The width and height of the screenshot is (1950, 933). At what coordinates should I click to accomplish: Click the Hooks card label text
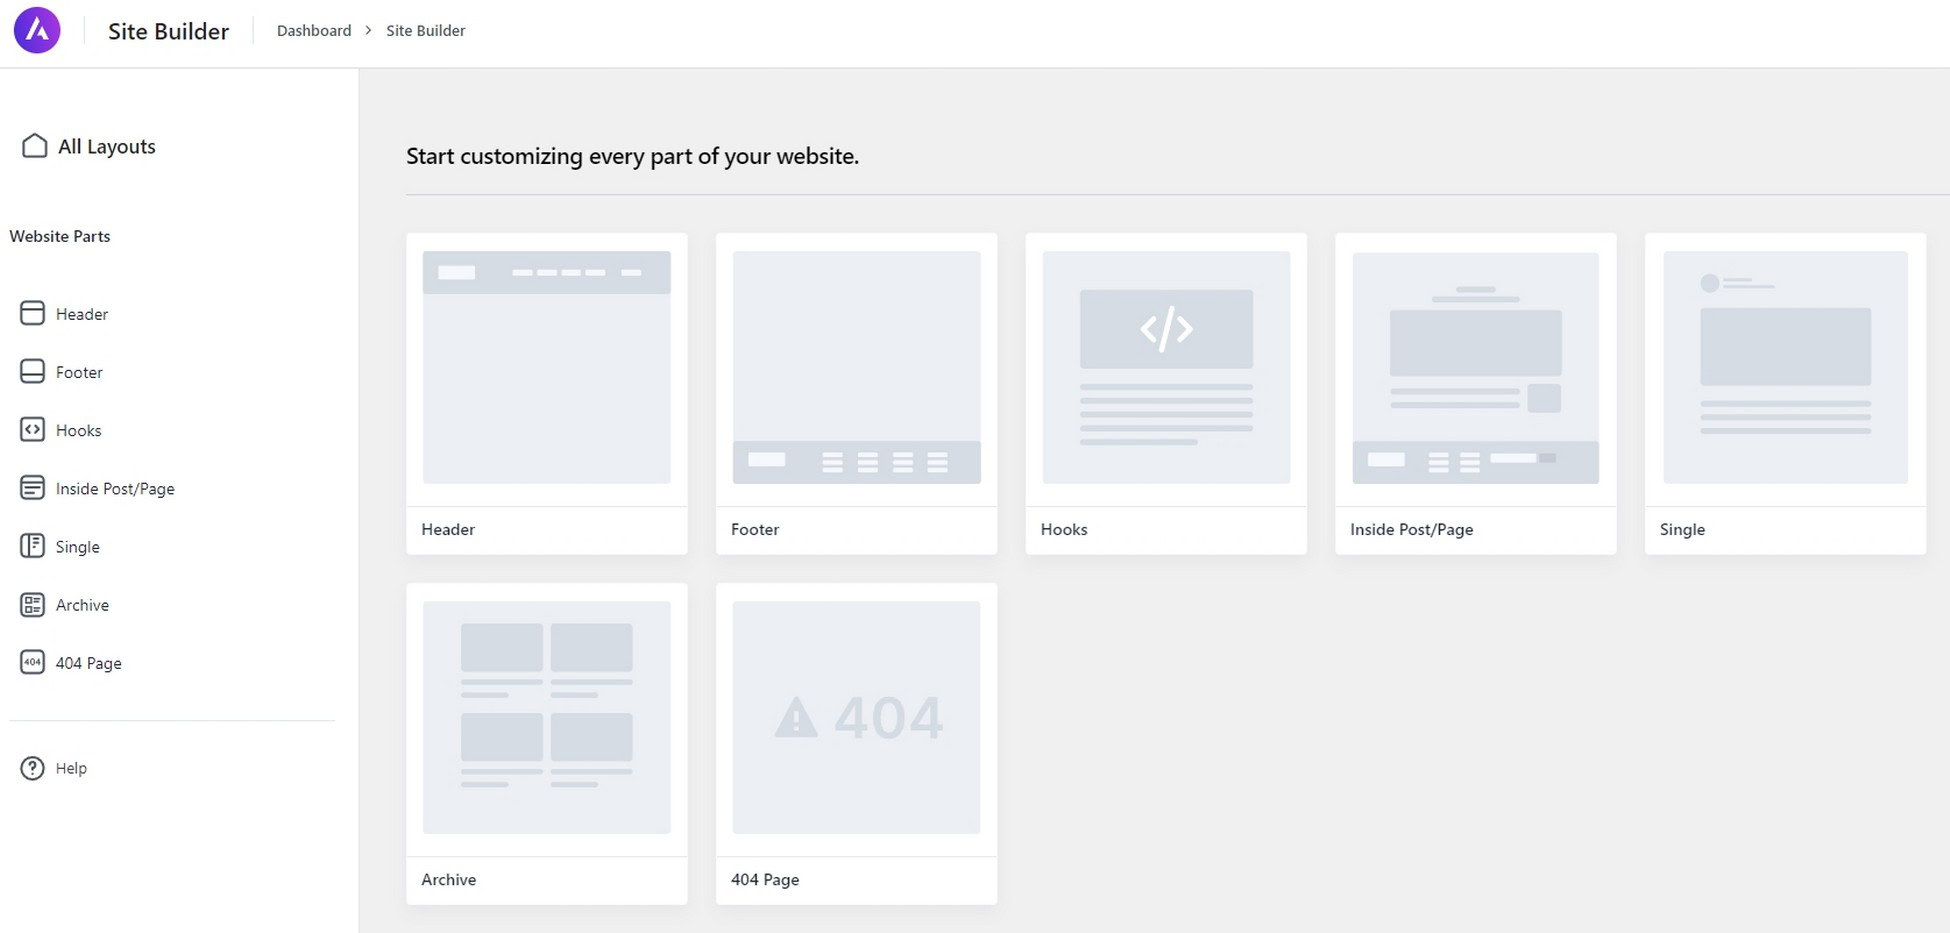(1064, 529)
